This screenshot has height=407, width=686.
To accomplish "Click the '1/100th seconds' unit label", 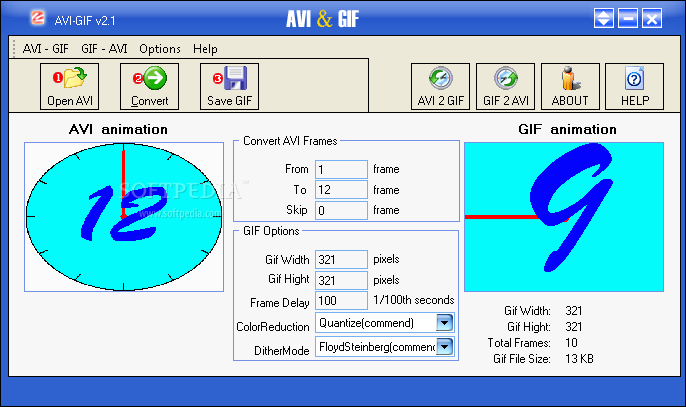I will click(x=413, y=300).
